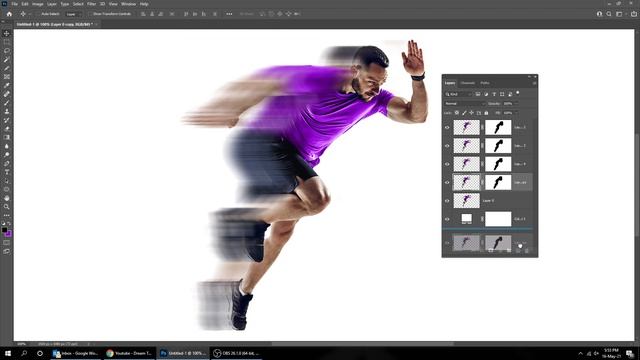Select the Rectangular Marquee tool
The width and height of the screenshot is (640, 360).
tap(7, 42)
